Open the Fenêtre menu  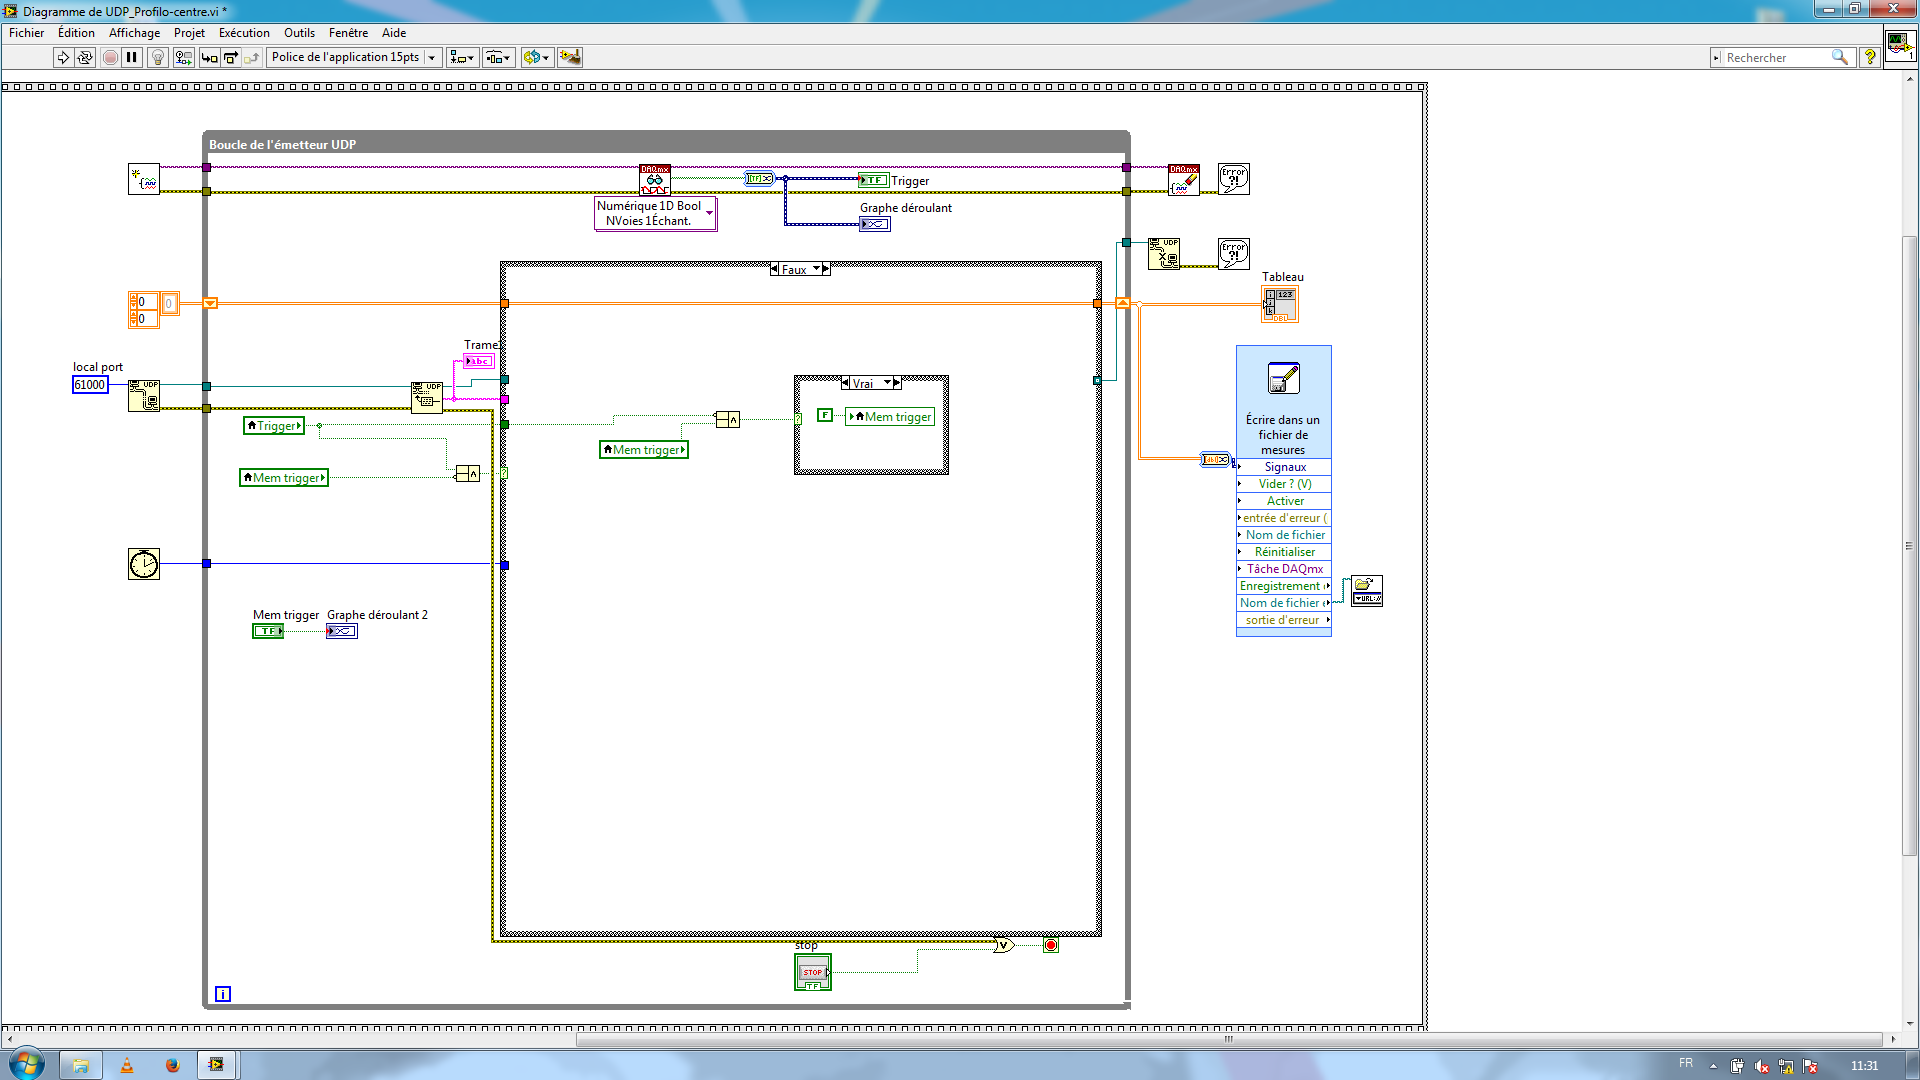point(348,33)
